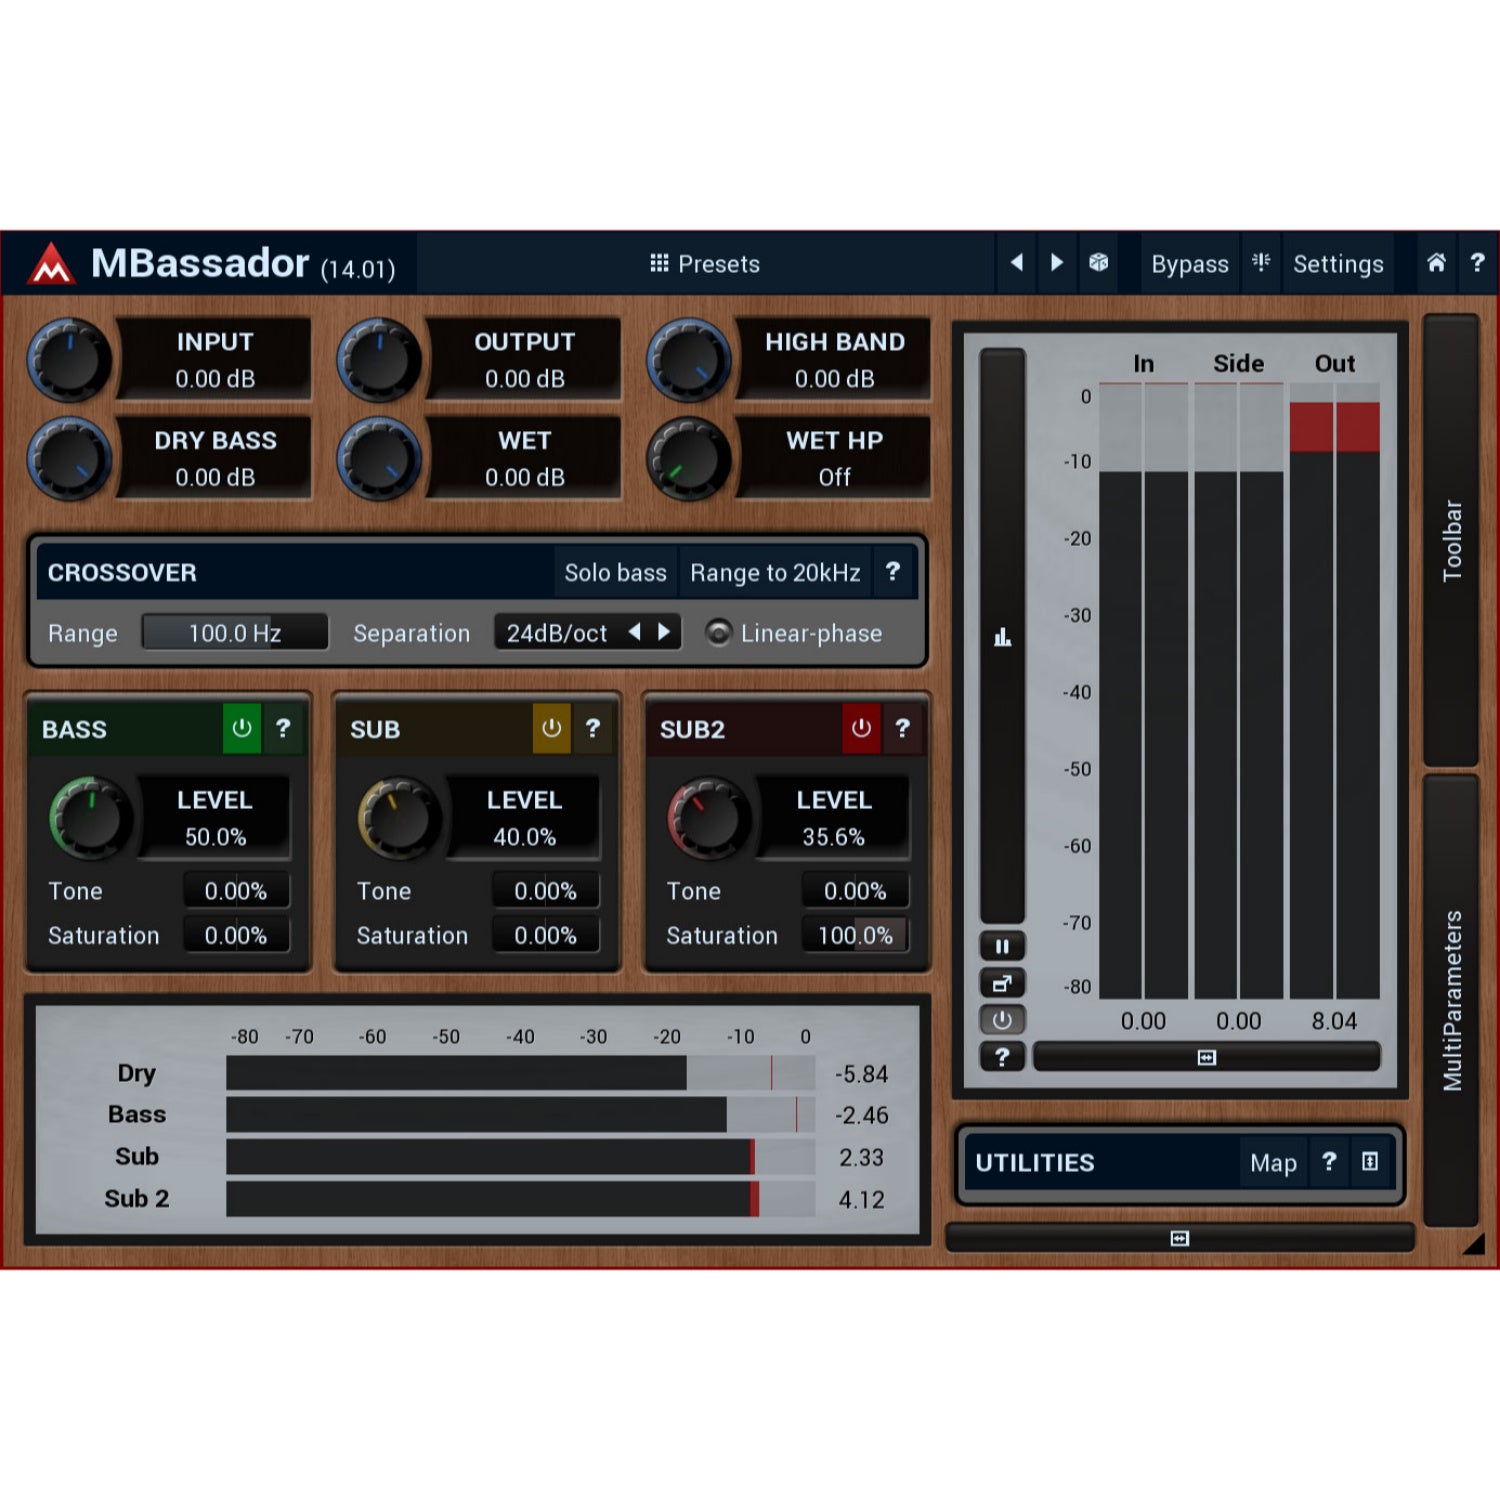Select next Separation slope arrow

coord(663,632)
